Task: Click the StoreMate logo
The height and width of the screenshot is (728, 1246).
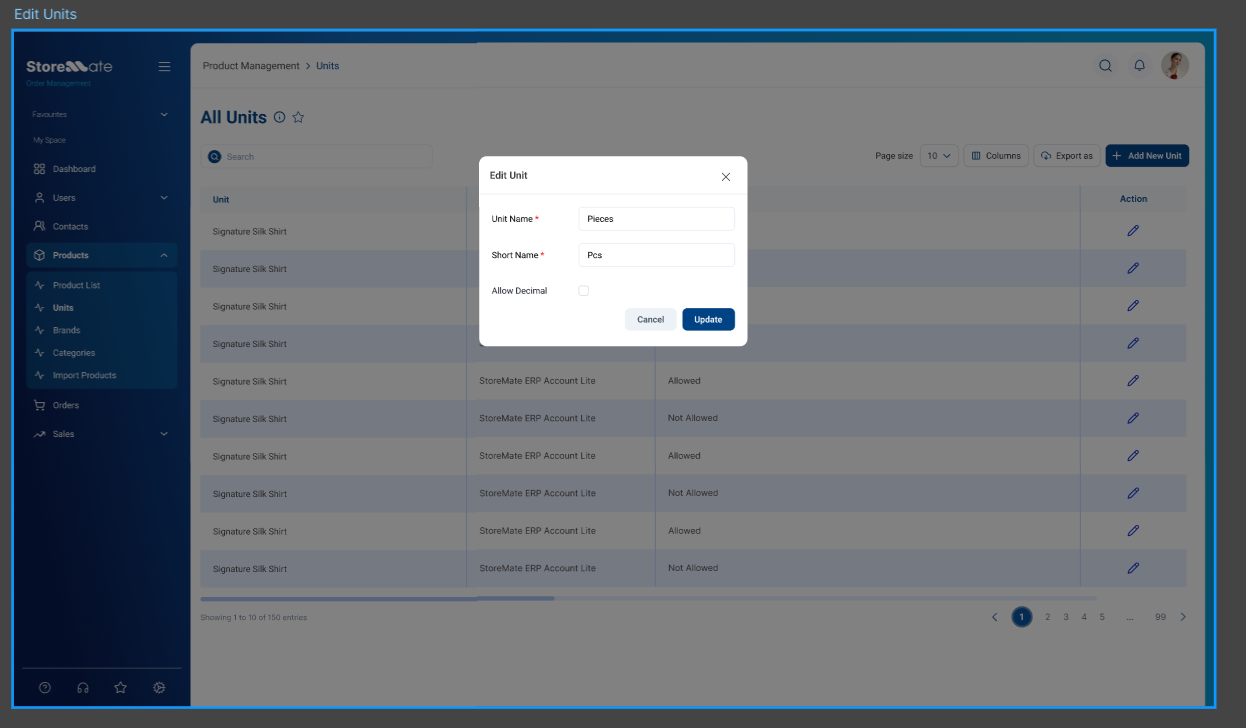Action: pos(69,67)
